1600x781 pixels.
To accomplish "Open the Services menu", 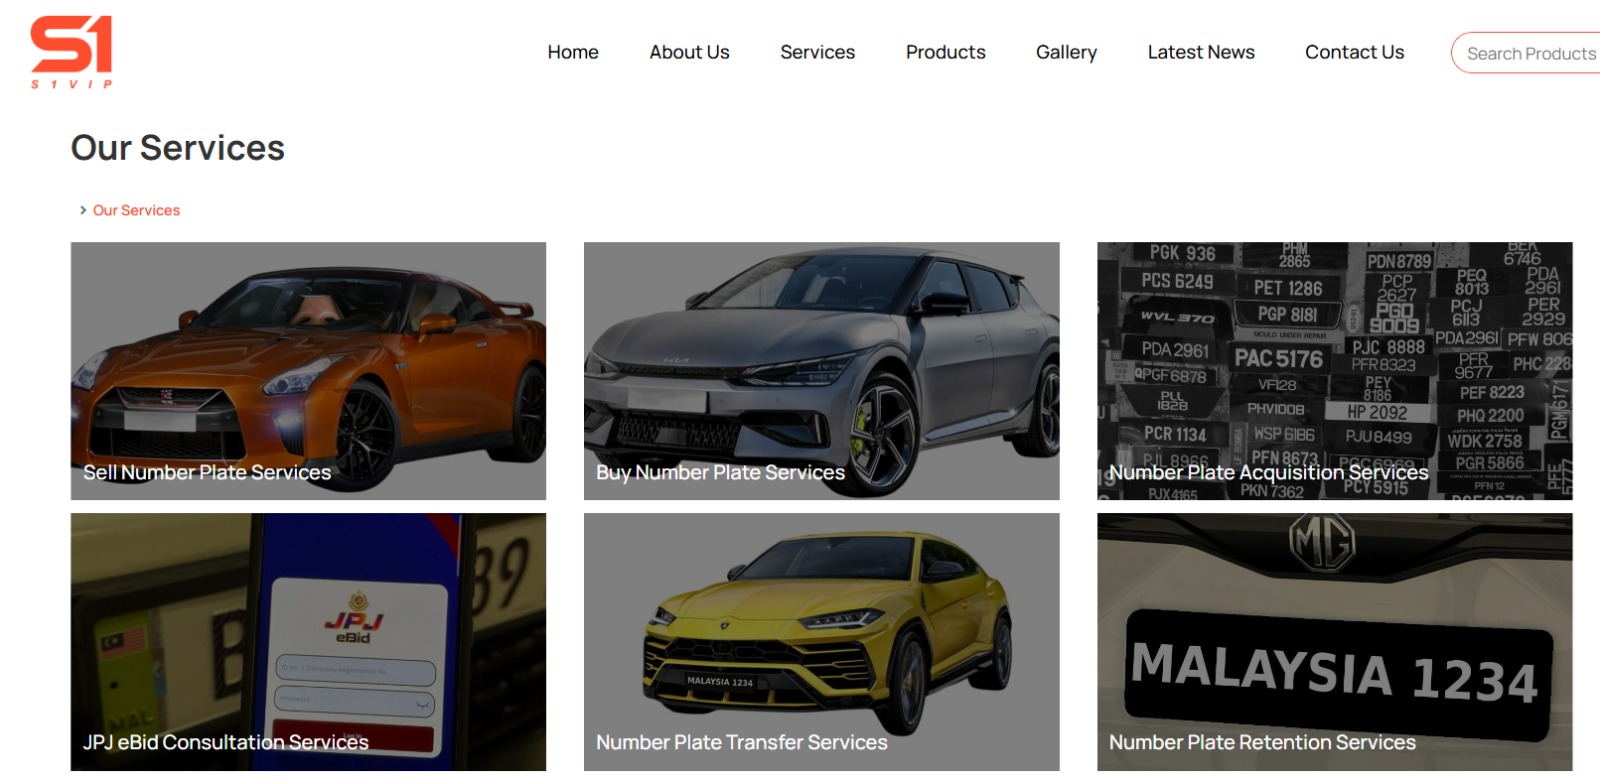I will [x=817, y=52].
